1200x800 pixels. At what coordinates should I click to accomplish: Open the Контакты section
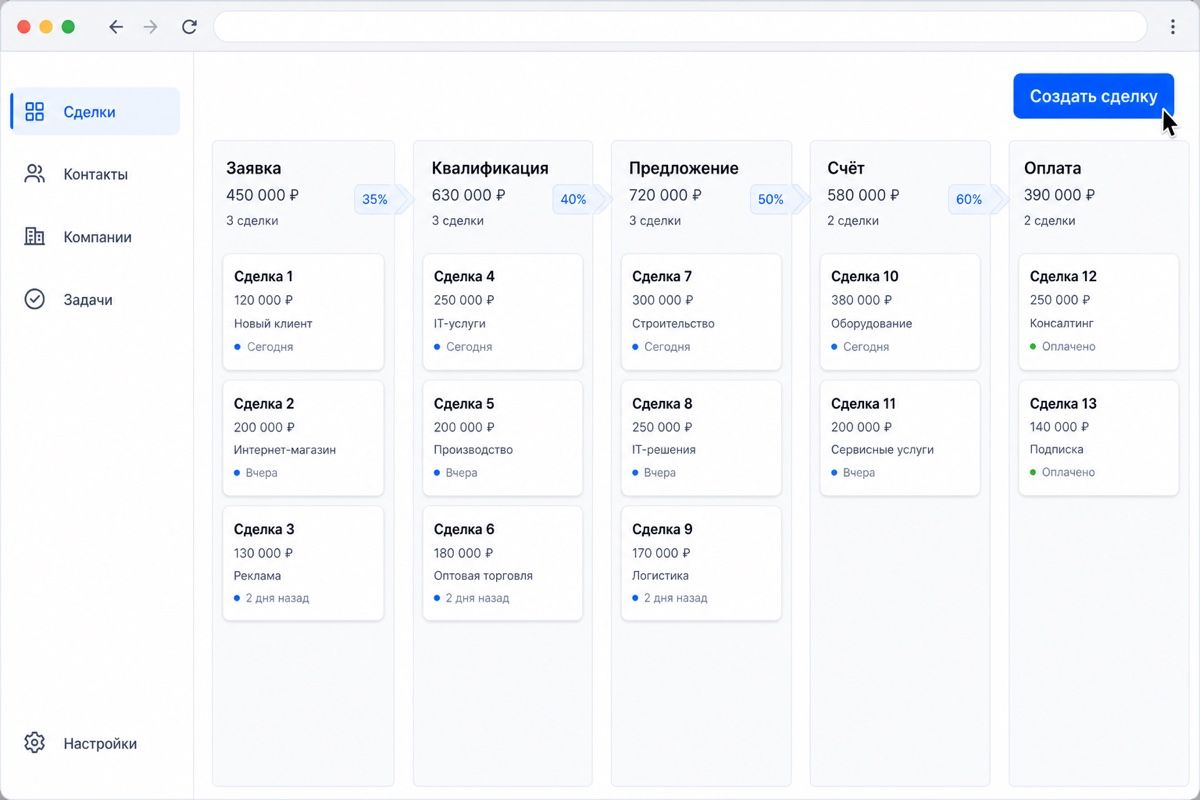tap(95, 174)
